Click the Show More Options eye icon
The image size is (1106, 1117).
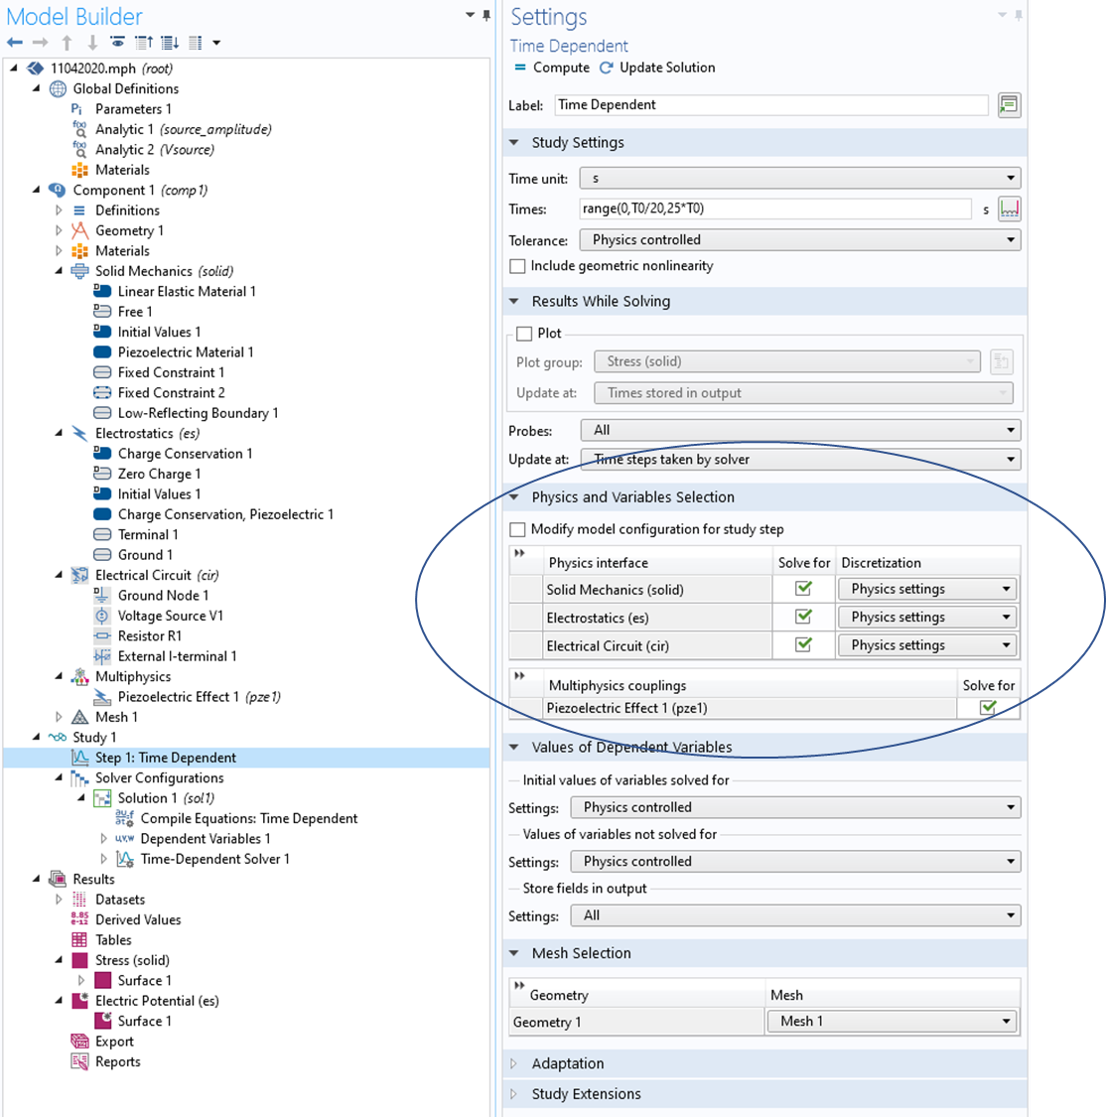pos(118,43)
